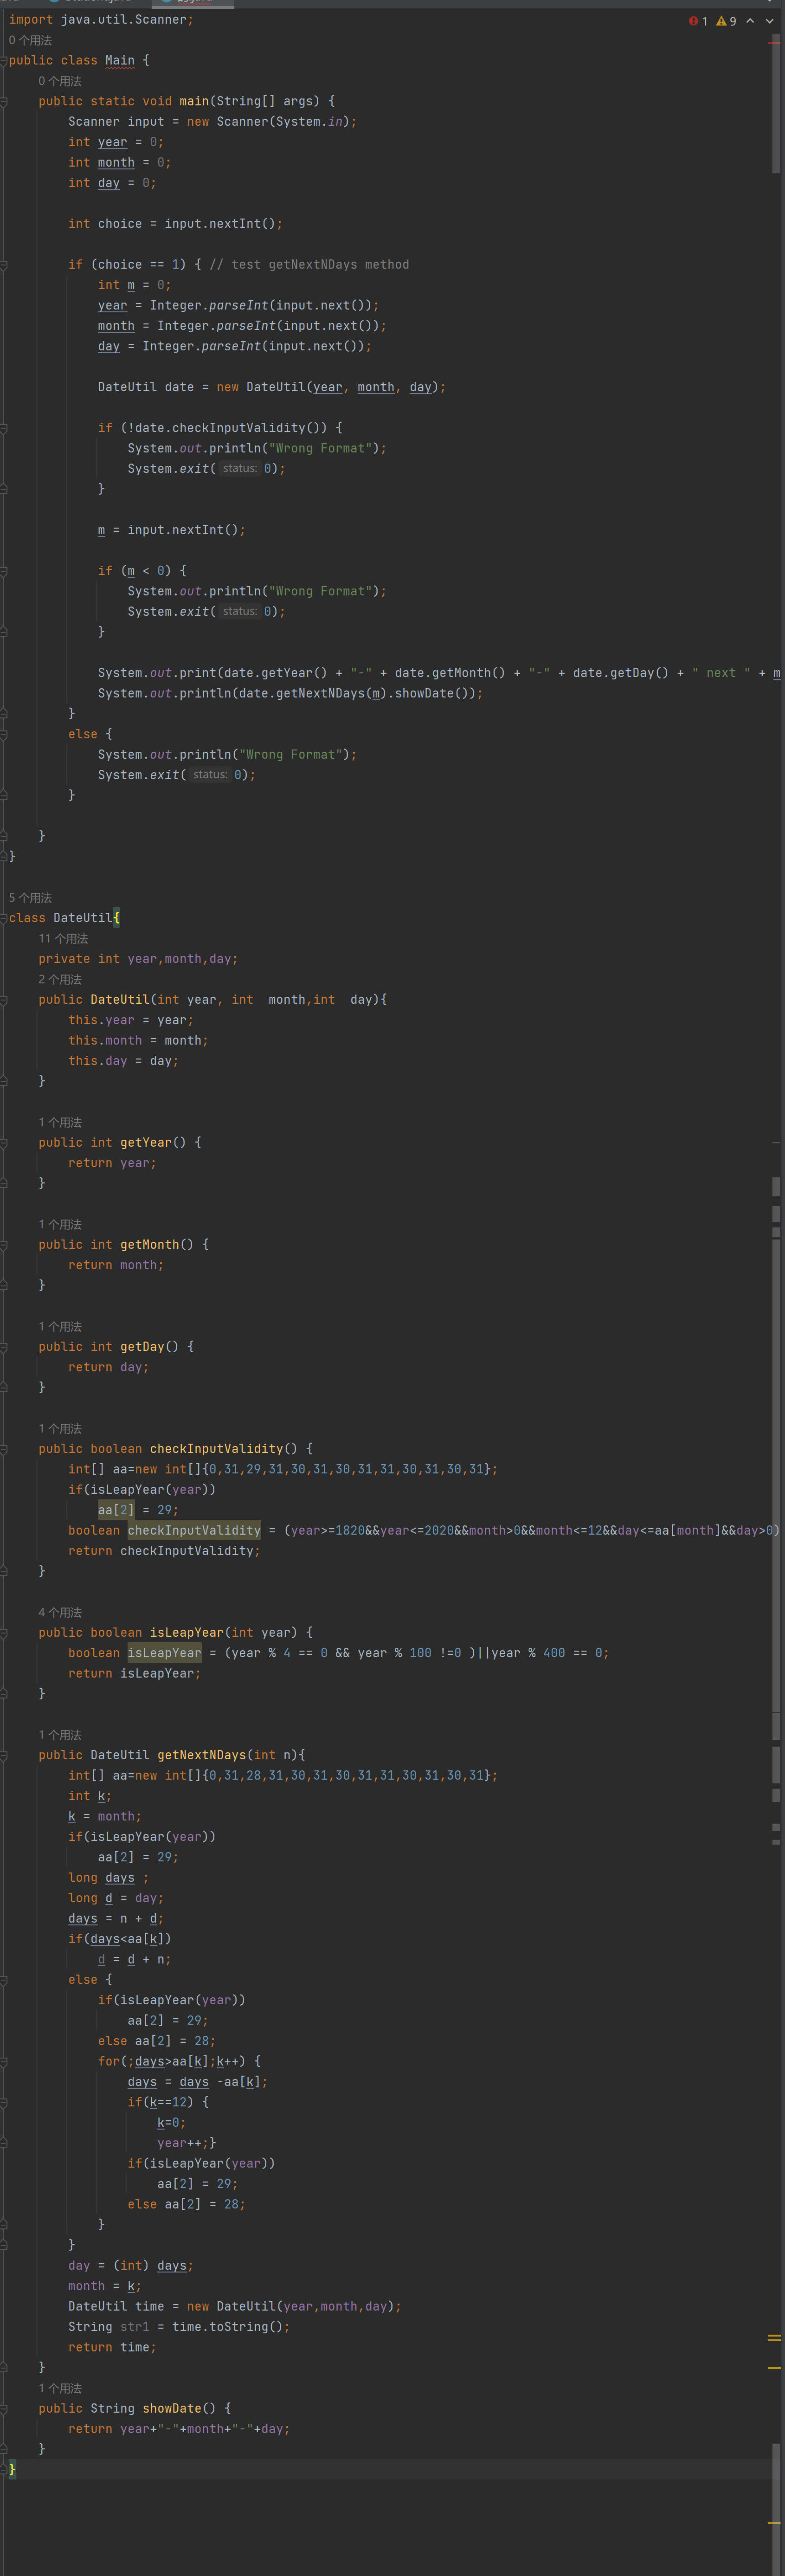This screenshot has height=2576, width=785.
Task: Click the 'return year;' statement
Action: click(x=112, y=1163)
